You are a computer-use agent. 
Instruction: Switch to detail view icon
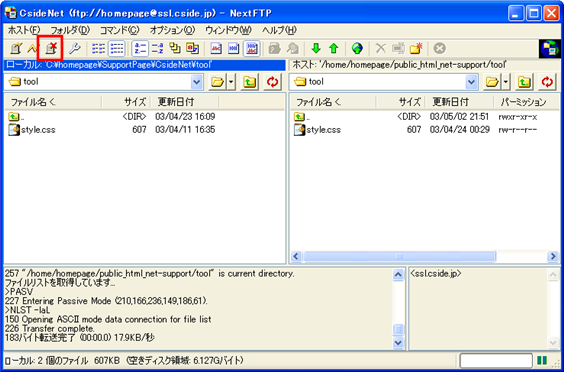point(116,48)
